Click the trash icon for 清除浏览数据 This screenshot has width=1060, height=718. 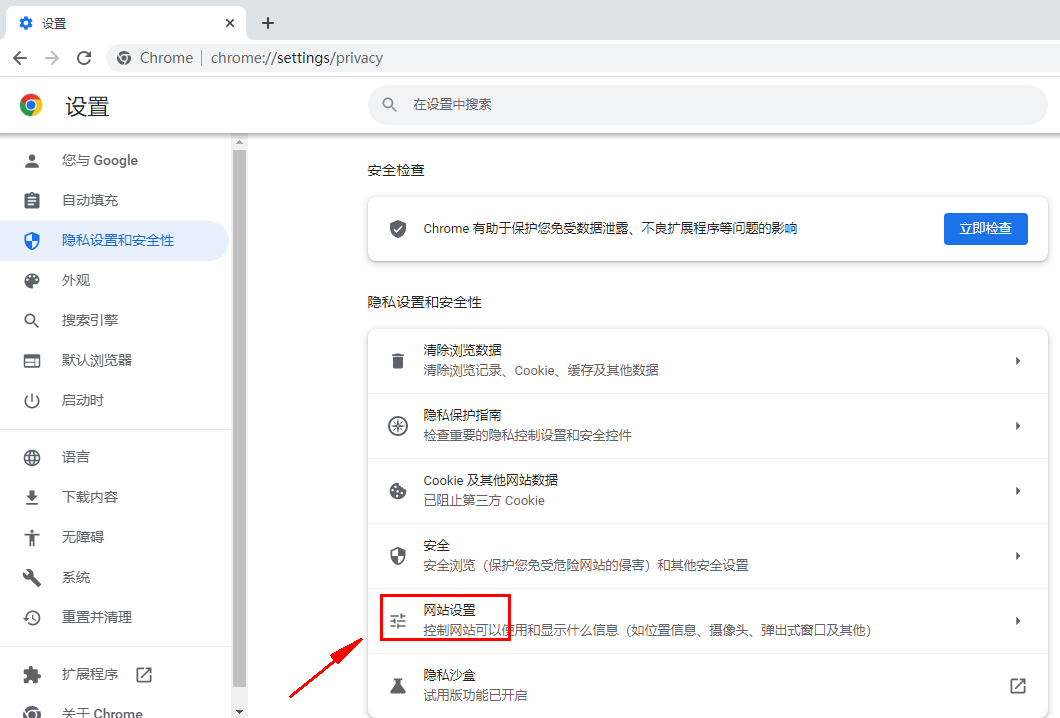tap(398, 361)
